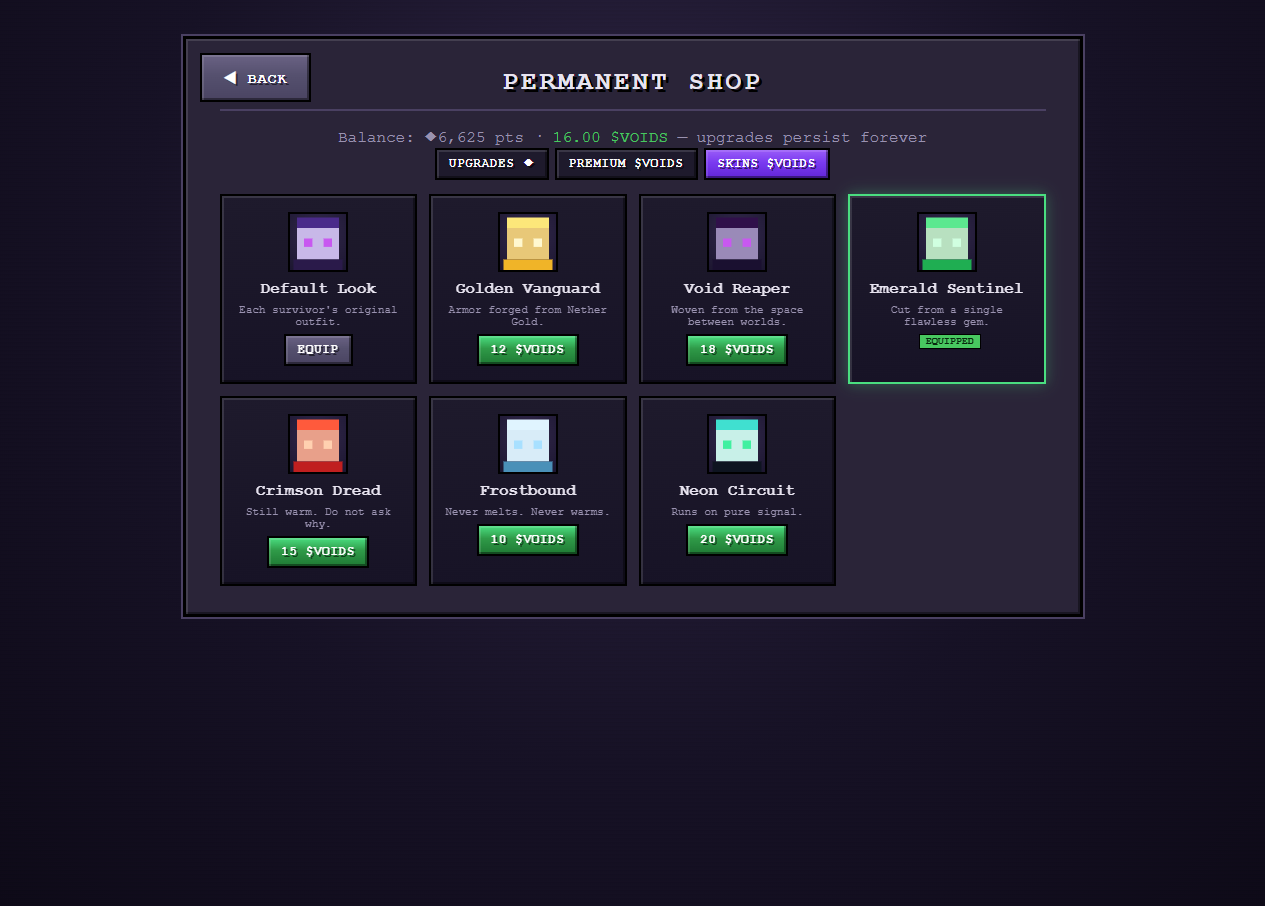Click the 6,625 pts balance text

coord(474,138)
